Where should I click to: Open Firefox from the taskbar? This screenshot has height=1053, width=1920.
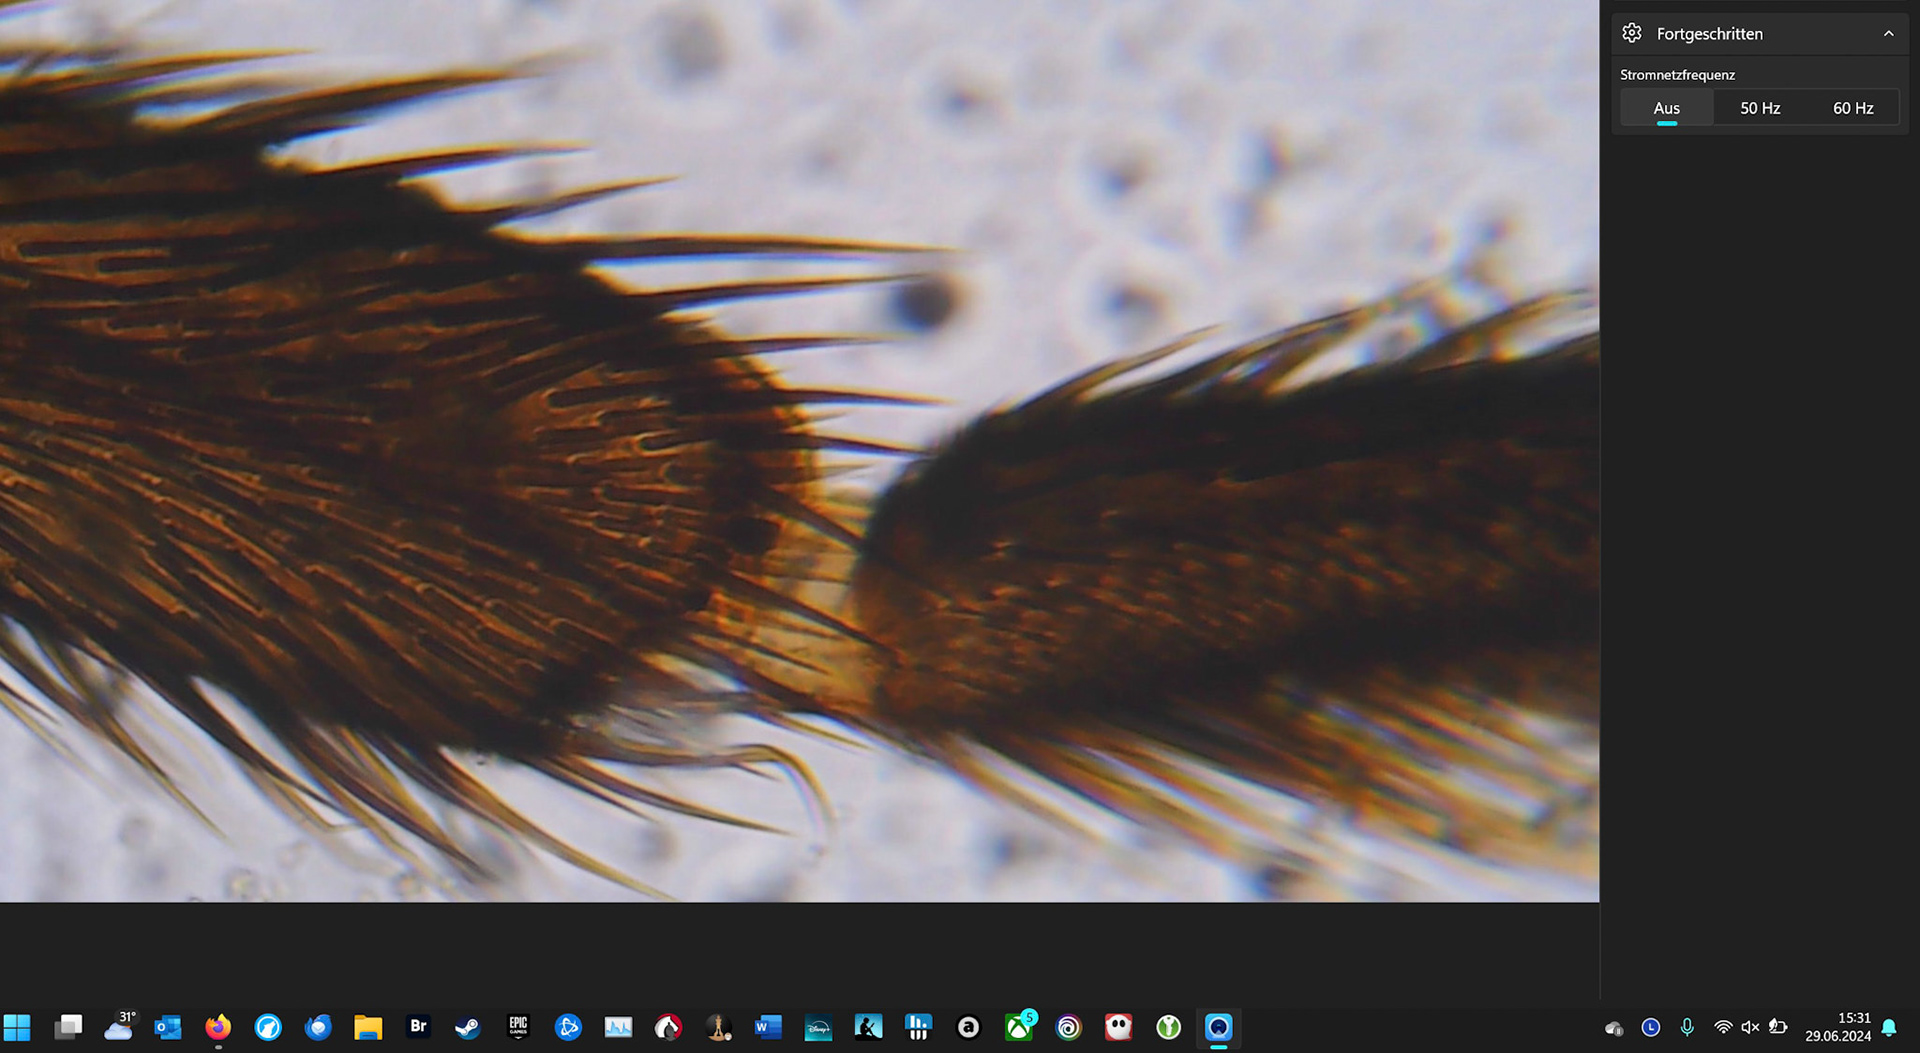click(x=218, y=1027)
